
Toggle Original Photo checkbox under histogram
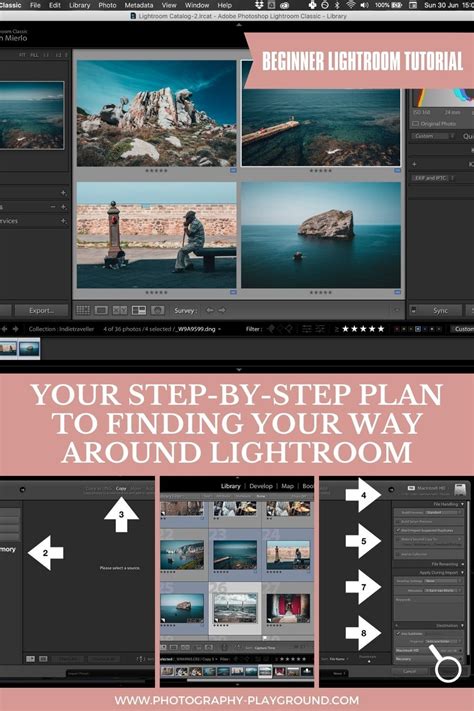[415, 123]
